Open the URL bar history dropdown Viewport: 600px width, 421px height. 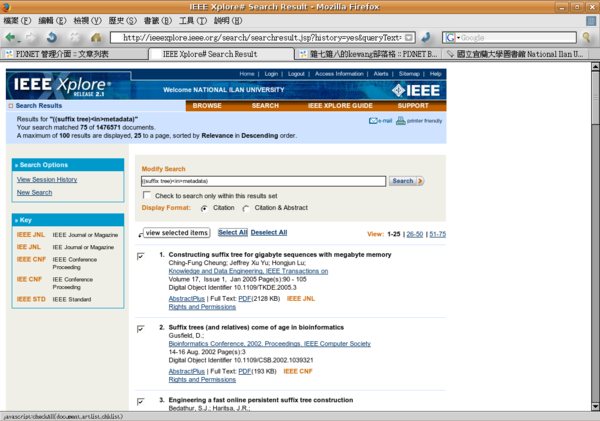coord(409,38)
